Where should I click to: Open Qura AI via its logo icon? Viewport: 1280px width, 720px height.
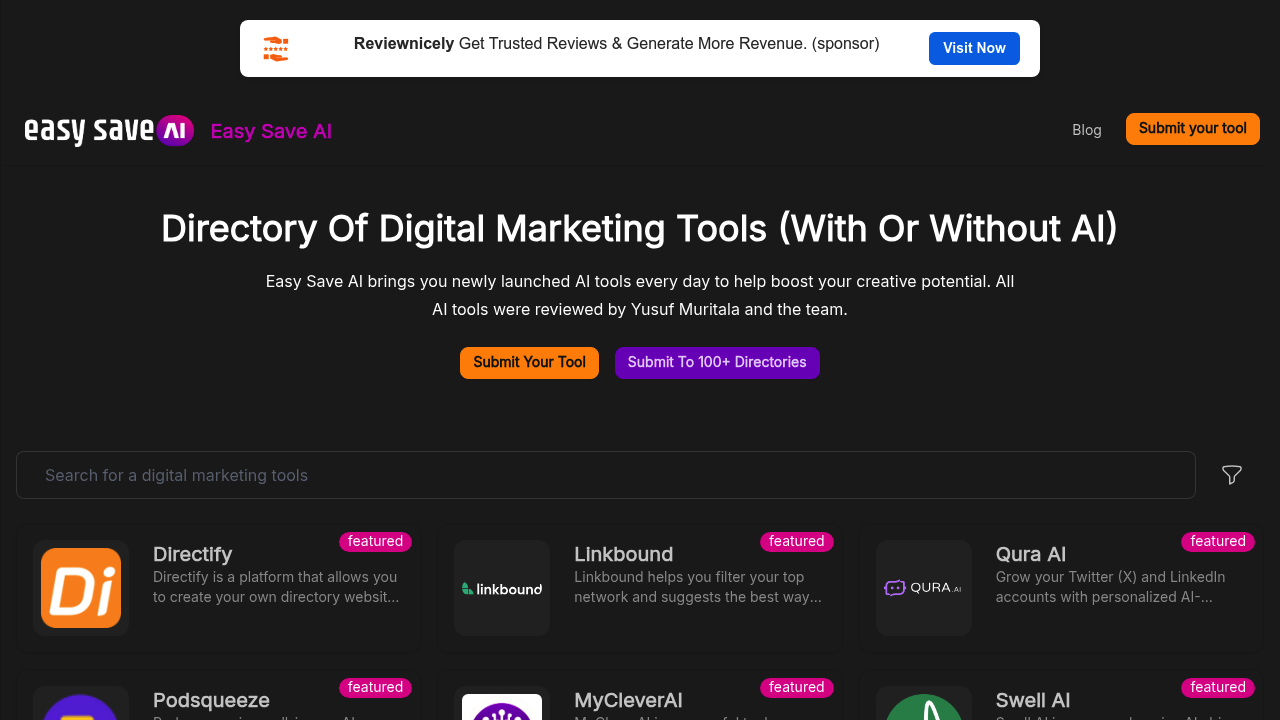point(923,588)
